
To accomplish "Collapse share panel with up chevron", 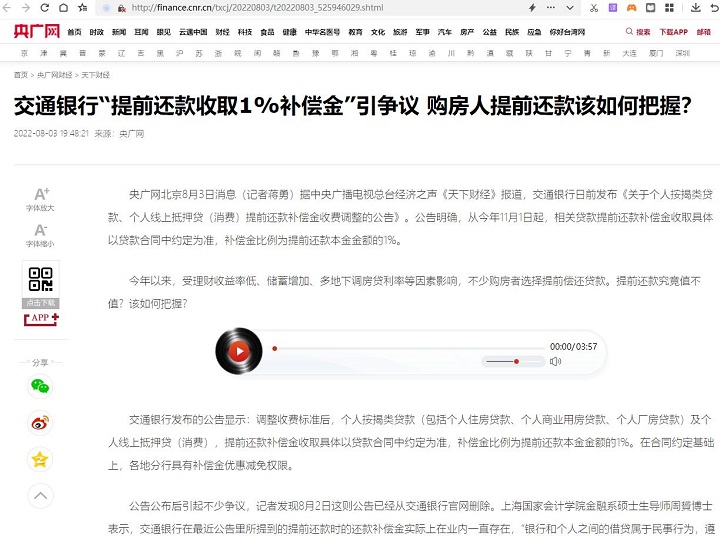I will [40, 495].
